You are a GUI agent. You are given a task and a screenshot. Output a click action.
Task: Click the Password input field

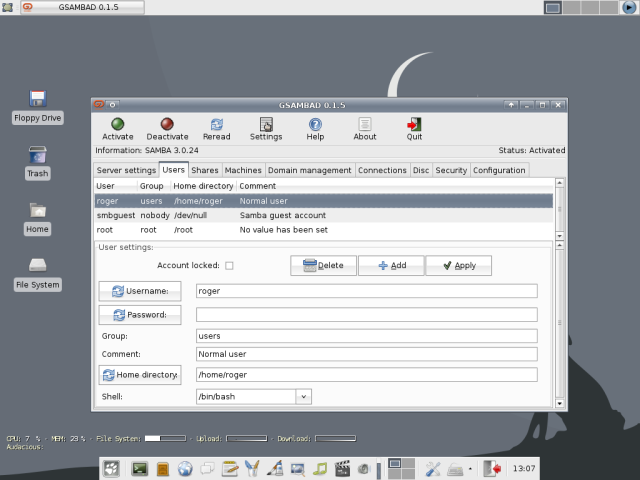366,315
